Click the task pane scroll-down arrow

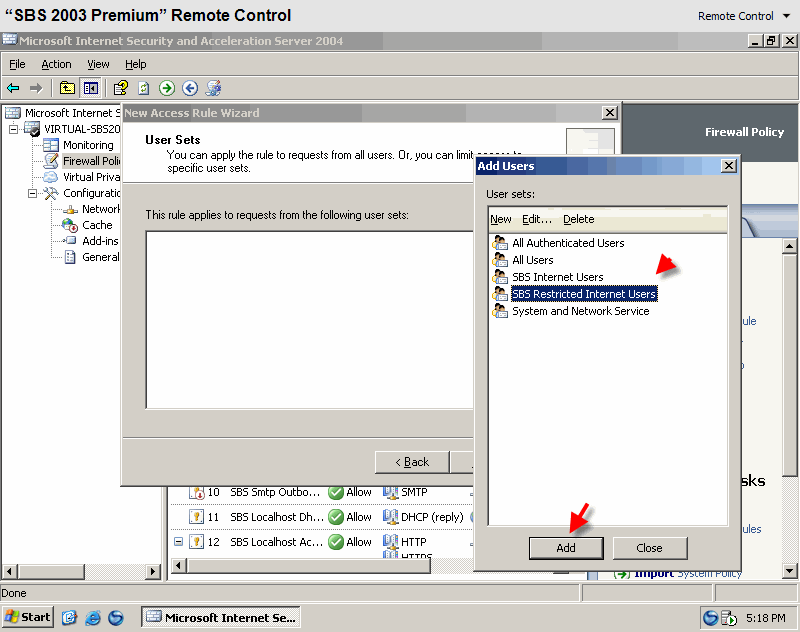[789, 571]
